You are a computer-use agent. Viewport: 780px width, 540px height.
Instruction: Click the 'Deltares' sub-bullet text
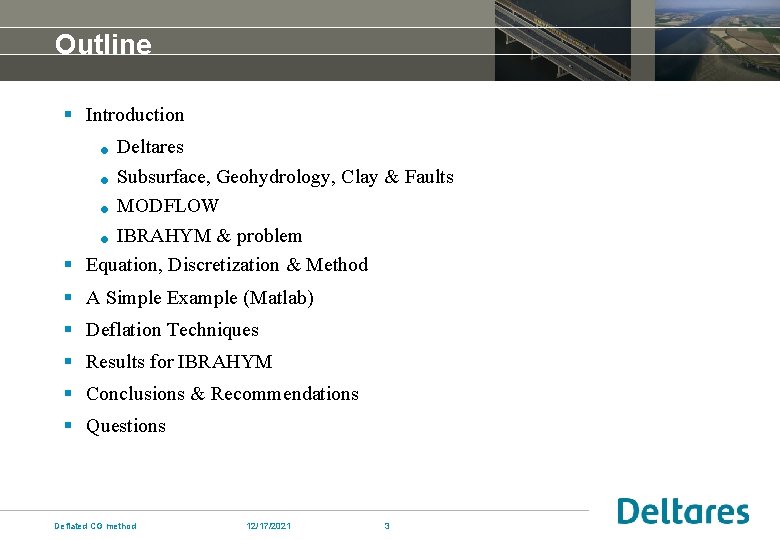point(150,147)
